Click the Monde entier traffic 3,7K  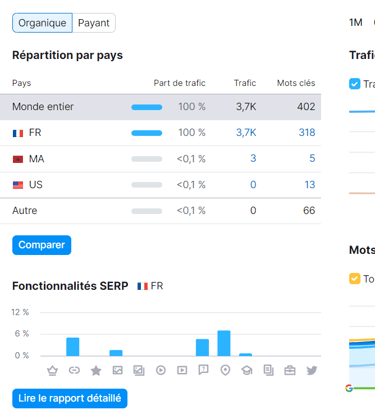(246, 107)
